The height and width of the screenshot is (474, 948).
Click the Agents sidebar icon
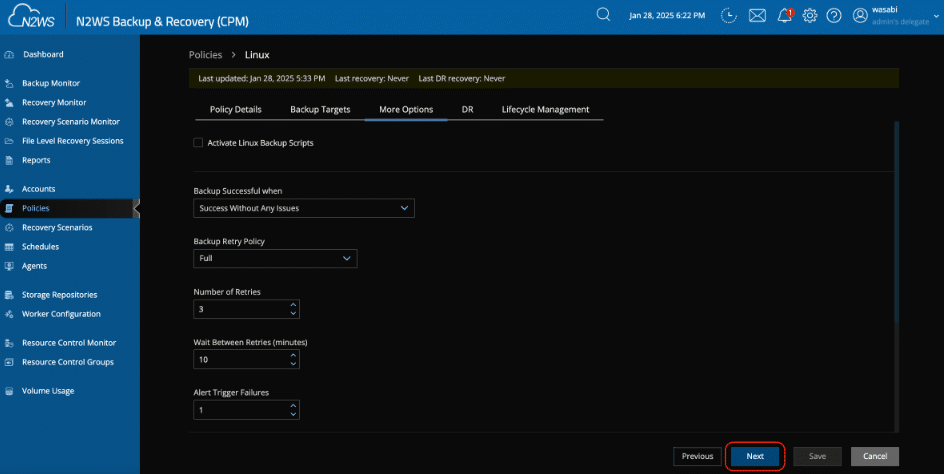(x=8, y=266)
